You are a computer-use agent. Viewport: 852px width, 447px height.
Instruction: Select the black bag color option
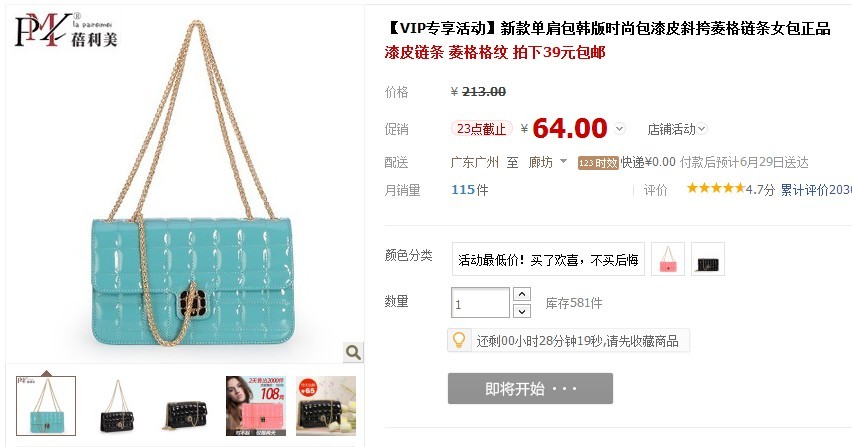tap(707, 259)
